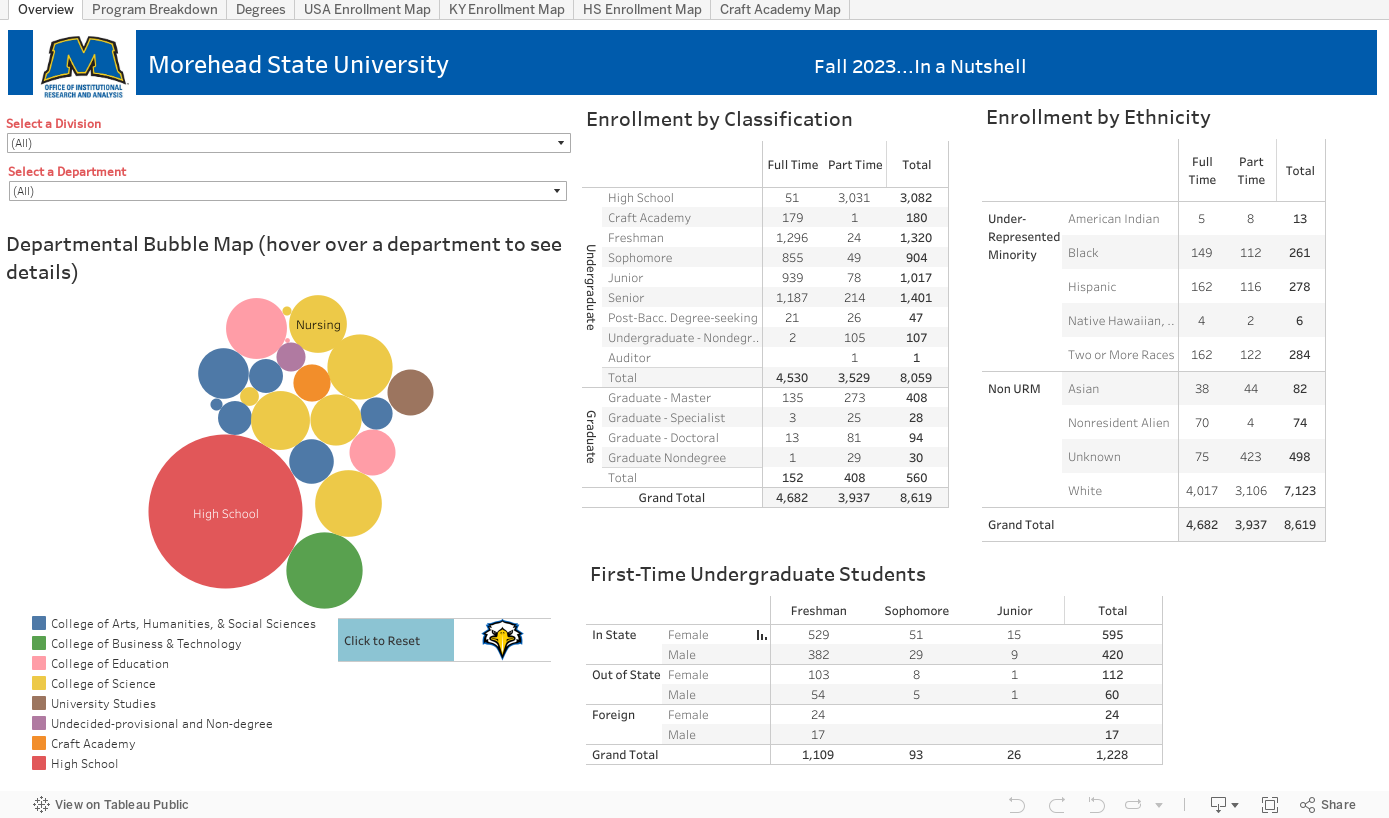Click the red High School legend swatch
Screen dimensions: 1389x818
(x=39, y=763)
